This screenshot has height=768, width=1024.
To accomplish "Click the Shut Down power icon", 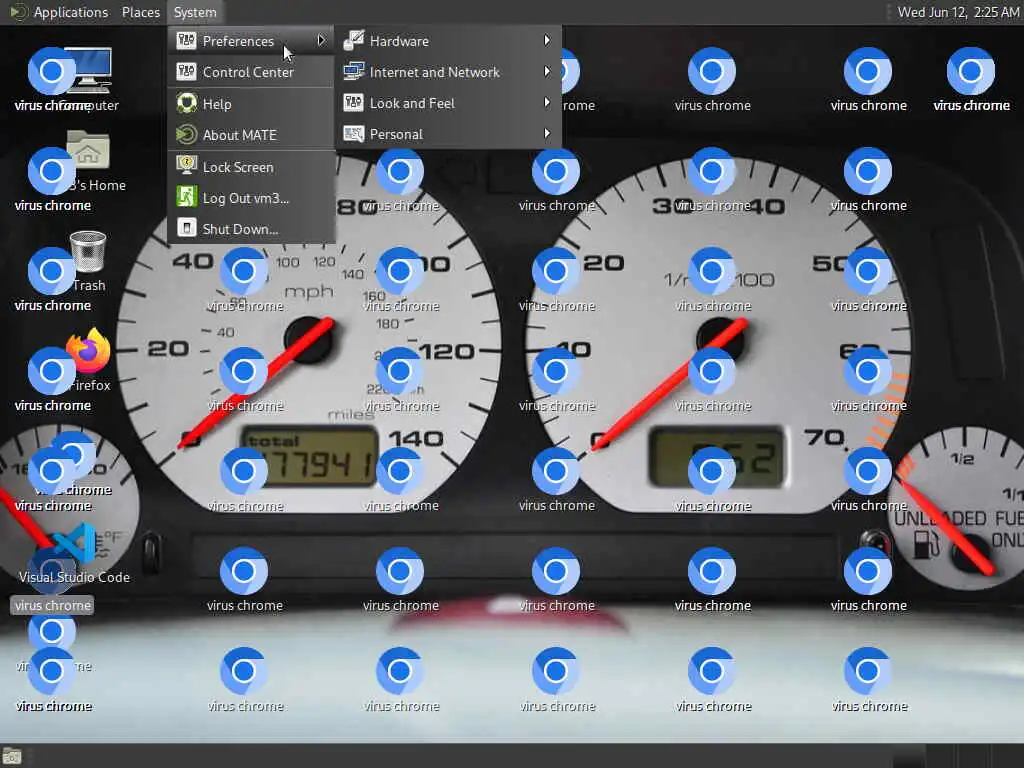I will pyautogui.click(x=186, y=228).
